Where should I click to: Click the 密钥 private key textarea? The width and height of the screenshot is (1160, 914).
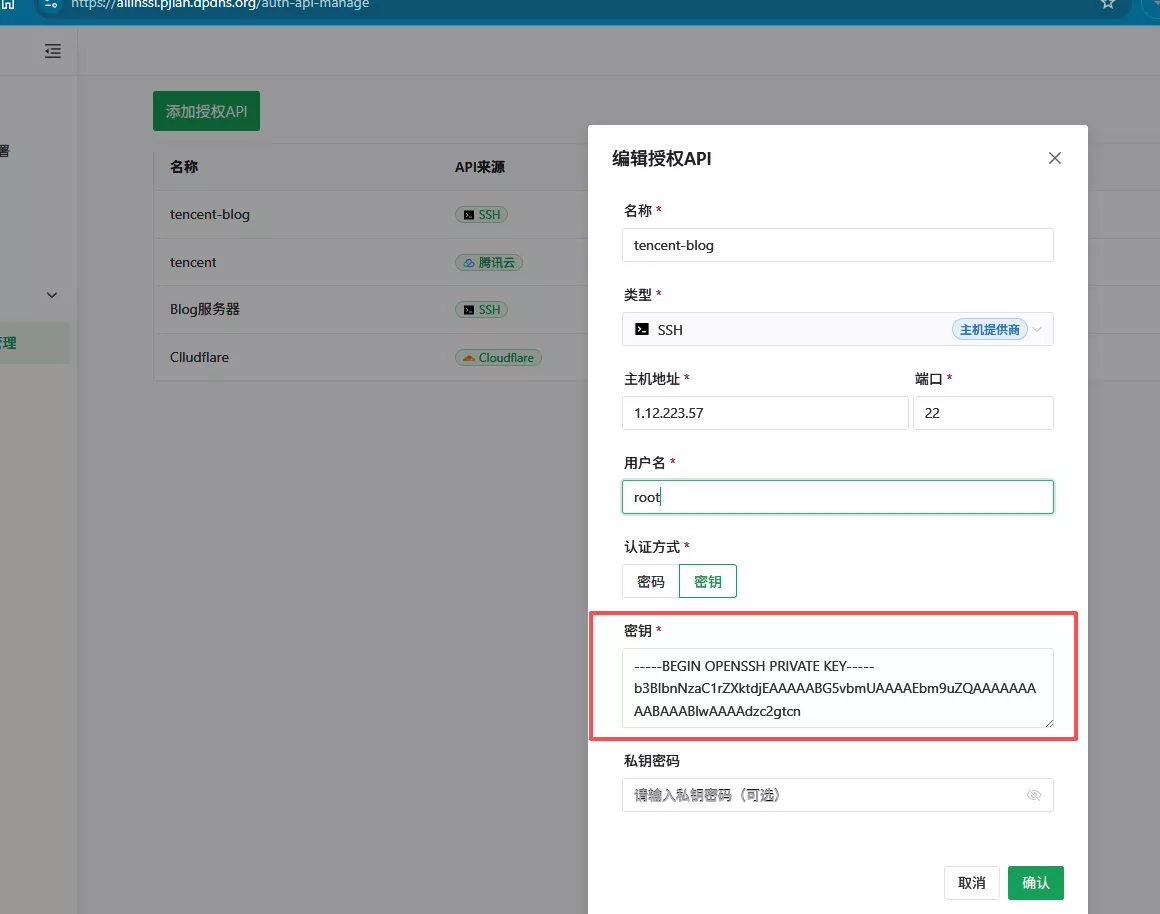pos(837,688)
